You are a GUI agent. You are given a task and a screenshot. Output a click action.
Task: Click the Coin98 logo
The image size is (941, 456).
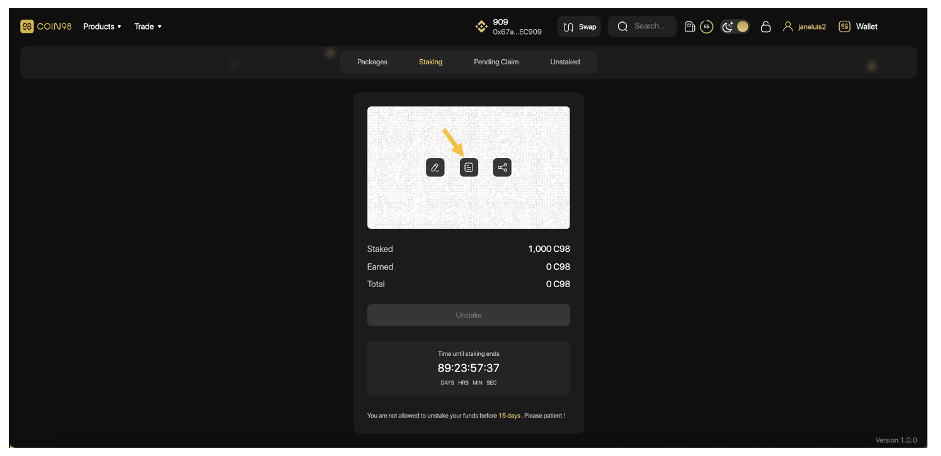(46, 26)
